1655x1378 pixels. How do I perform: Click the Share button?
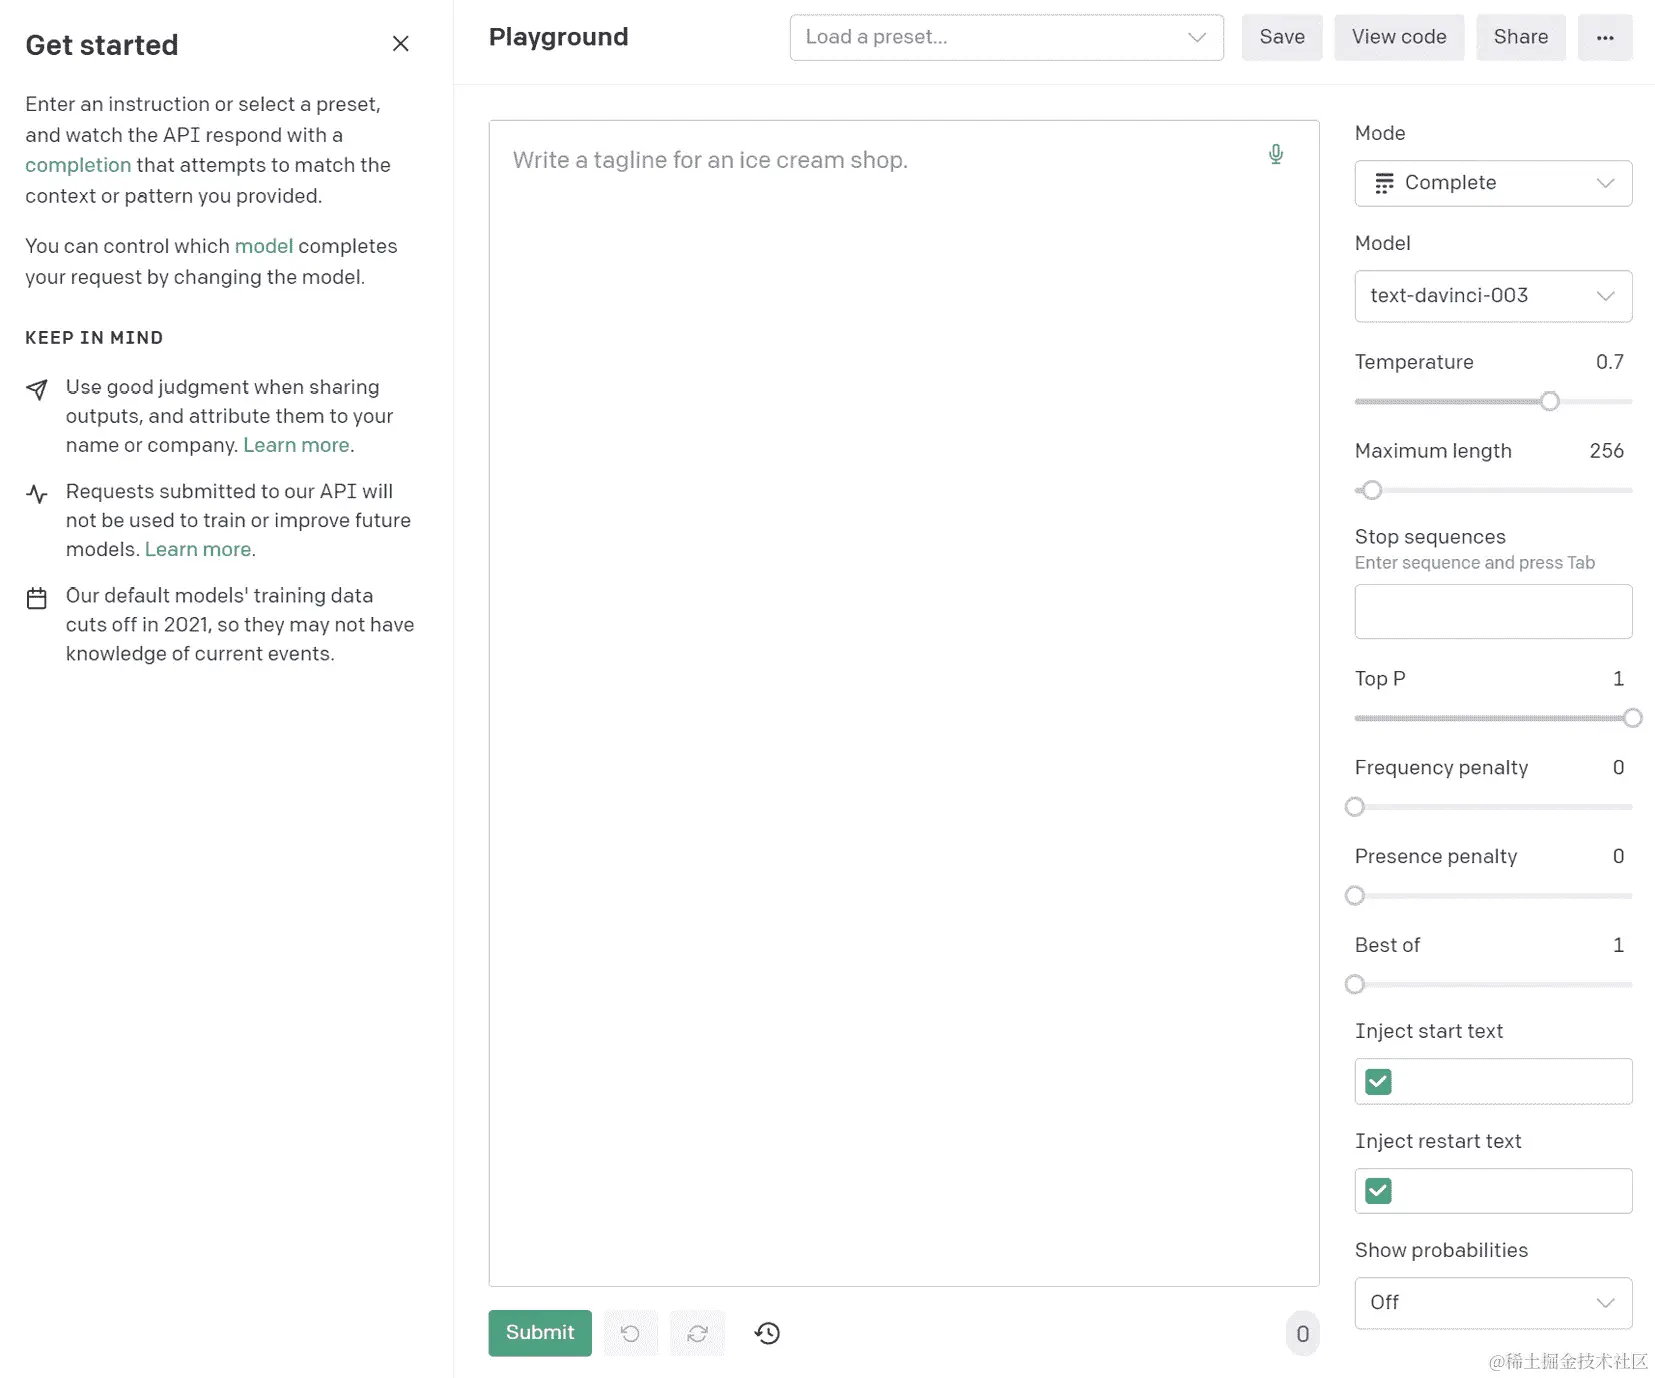tap(1520, 37)
